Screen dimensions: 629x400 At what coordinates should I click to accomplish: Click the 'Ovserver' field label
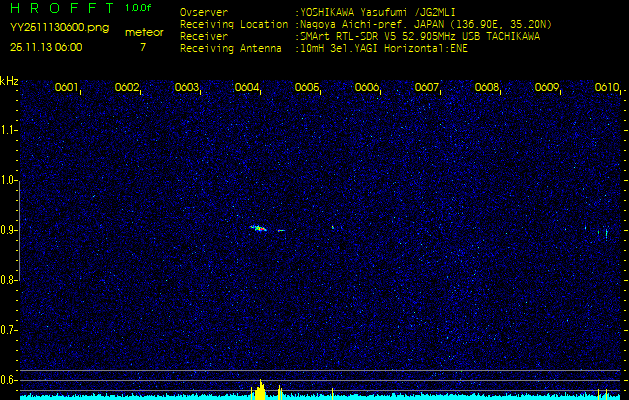click(204, 12)
